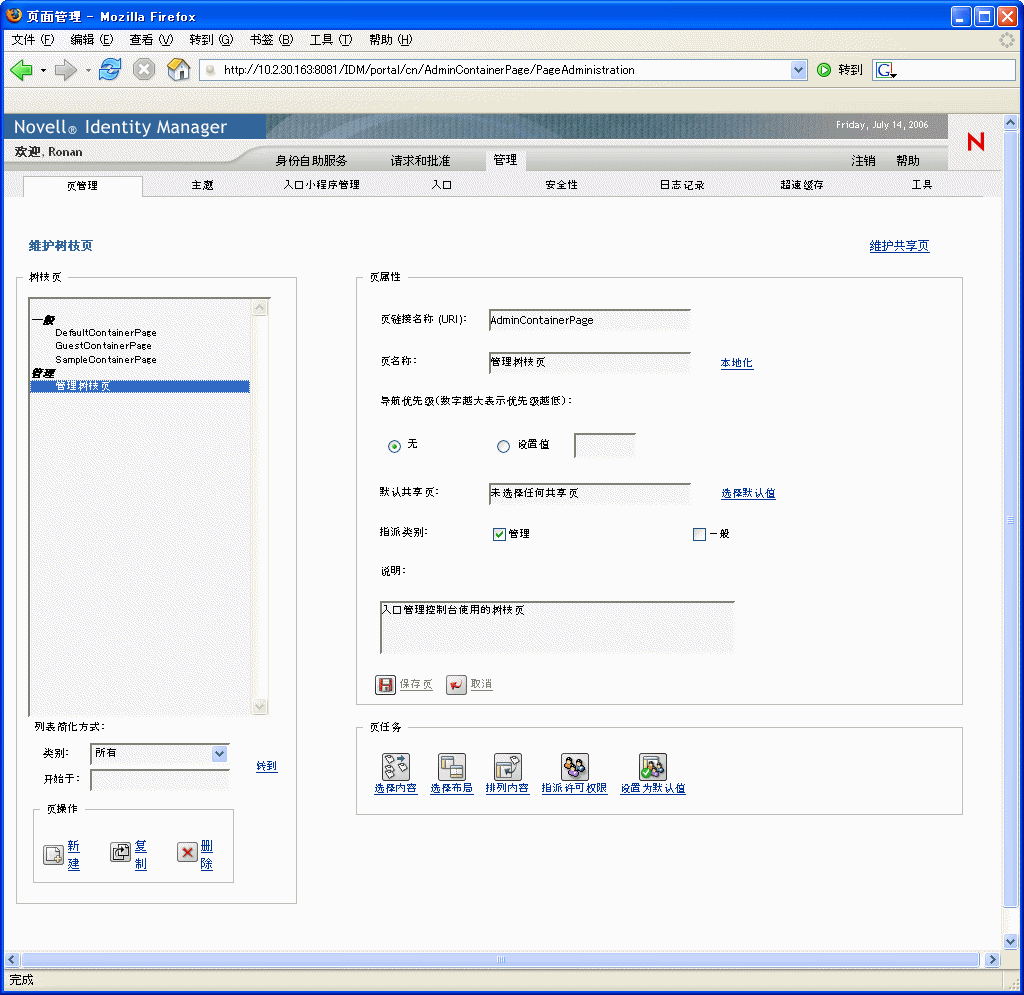Switch to the 安全性 tab
1024x995 pixels.
click(560, 184)
